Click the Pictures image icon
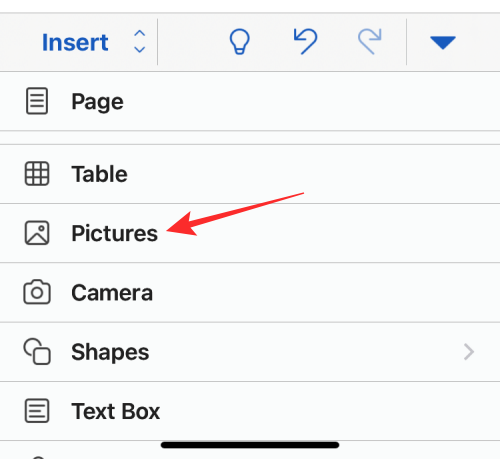500x459 pixels. click(x=37, y=233)
